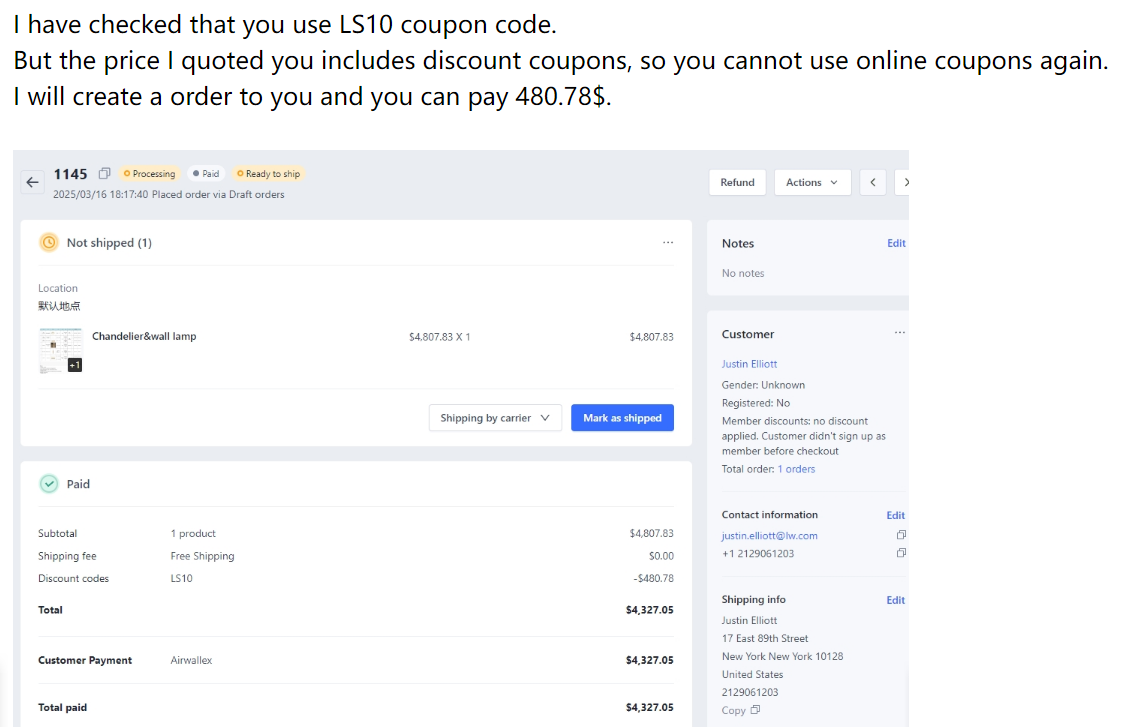Screen dimensions: 1123x727
Task: Edit the Notes section
Action: tap(896, 243)
